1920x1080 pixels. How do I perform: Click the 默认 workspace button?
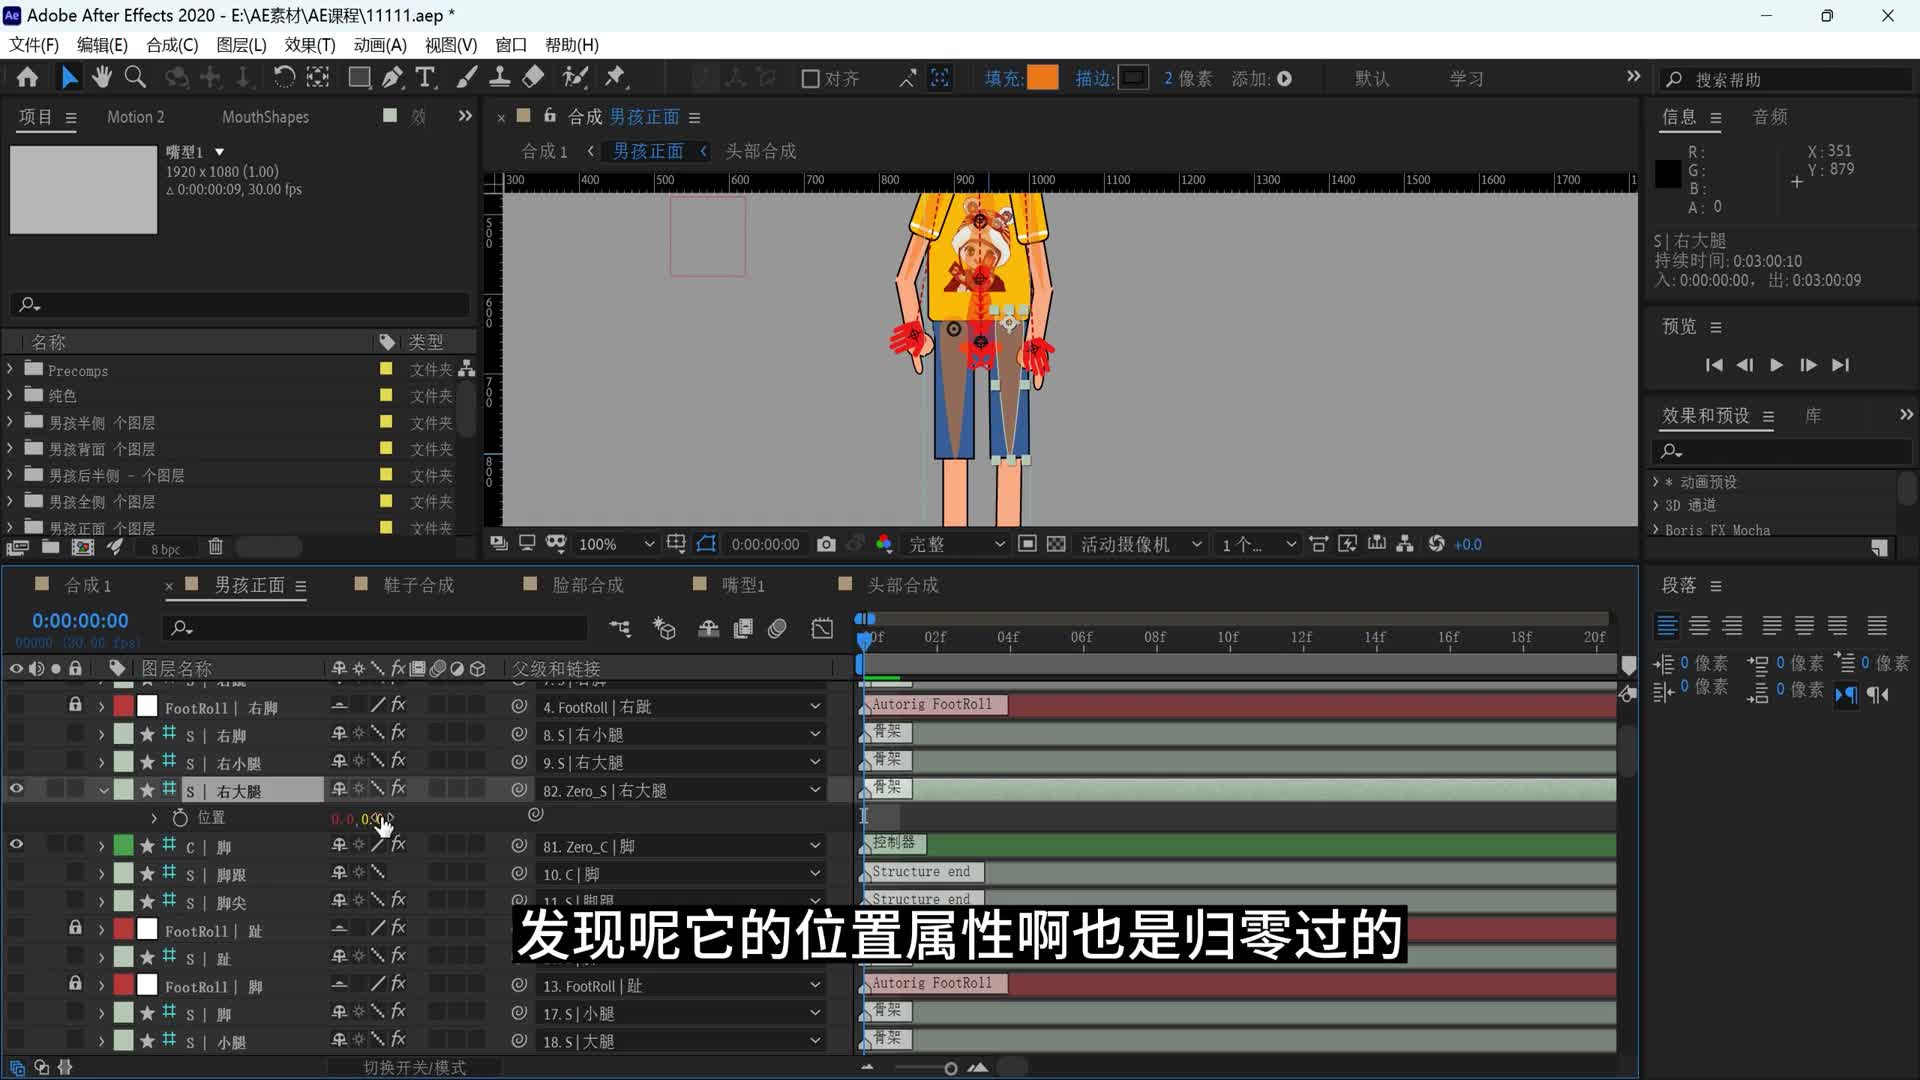click(1372, 79)
